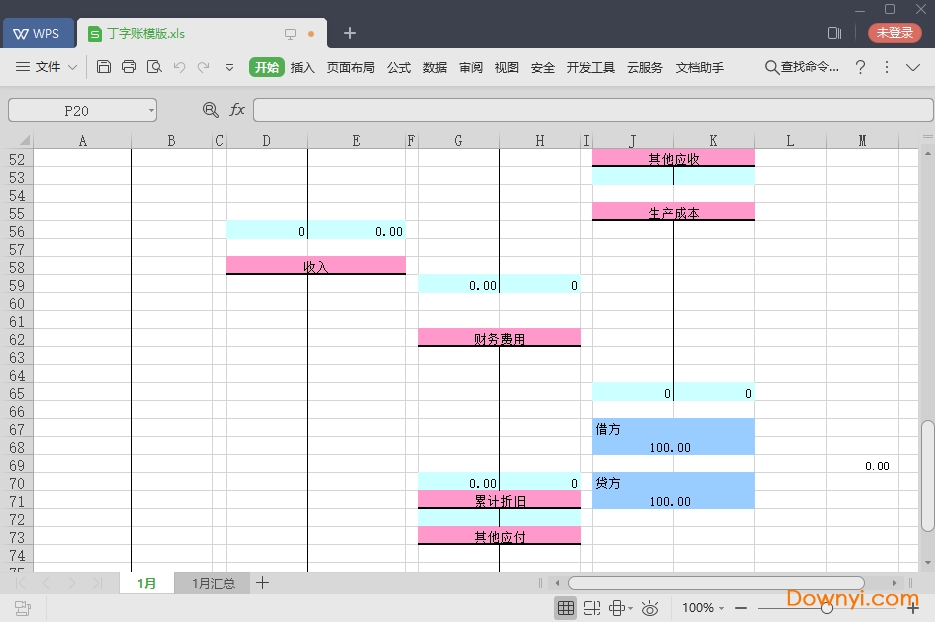Screen dimensions: 935x622
Task: Open the help question mark icon
Action: [860, 67]
